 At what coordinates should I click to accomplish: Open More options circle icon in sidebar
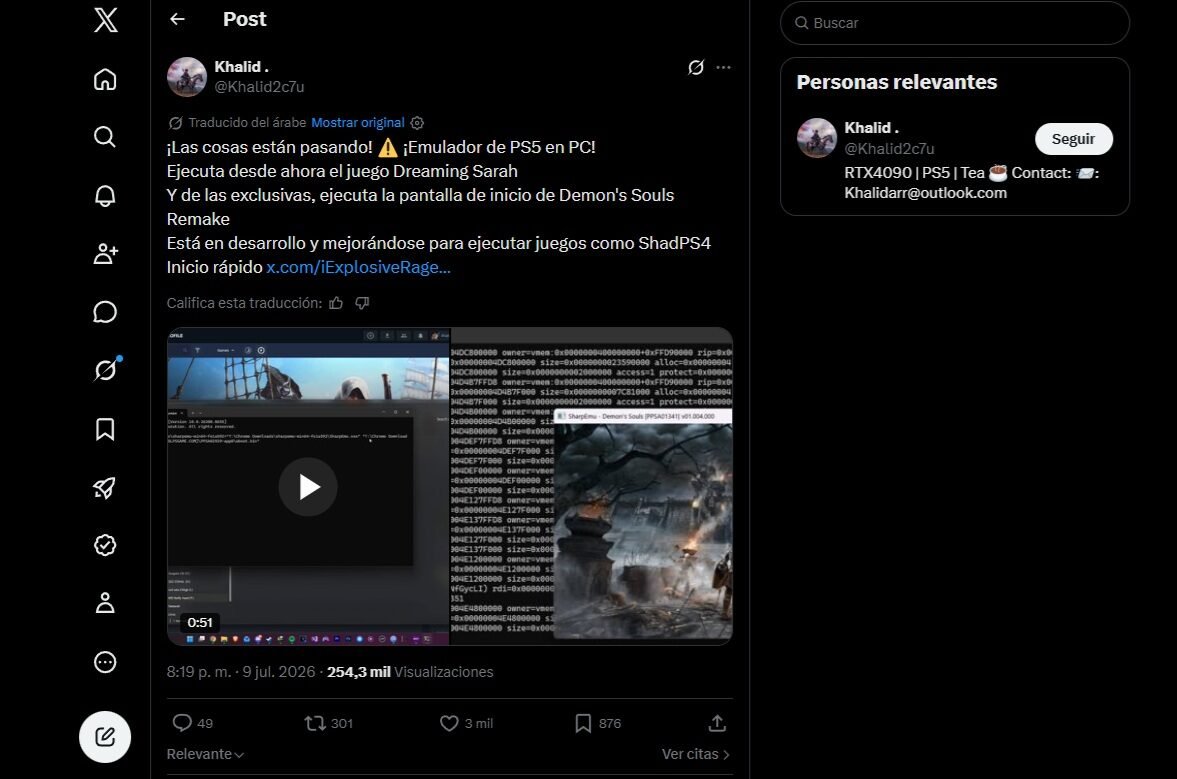pyautogui.click(x=105, y=662)
